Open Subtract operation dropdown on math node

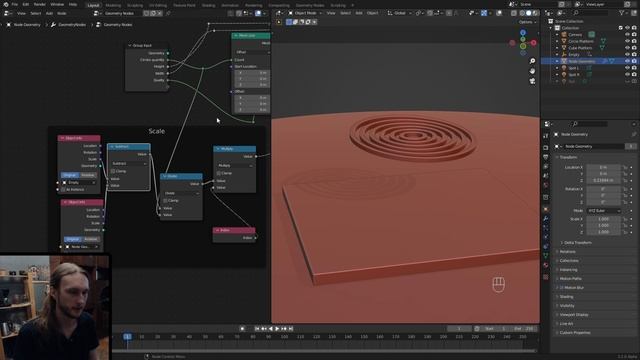(129, 163)
